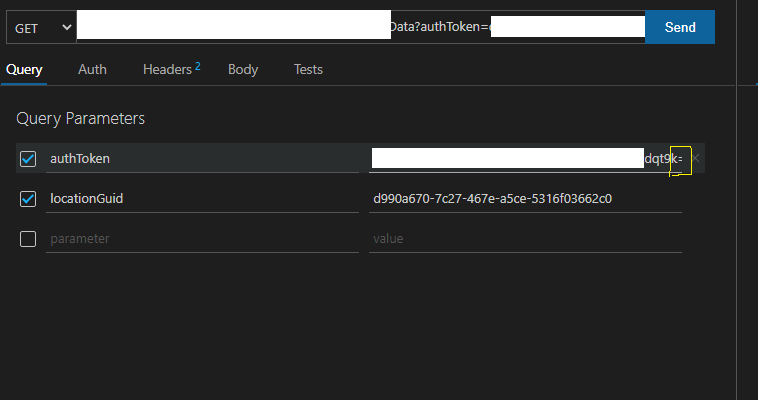Switch to the Body tab
Image resolution: width=758 pixels, height=400 pixels.
(x=243, y=70)
